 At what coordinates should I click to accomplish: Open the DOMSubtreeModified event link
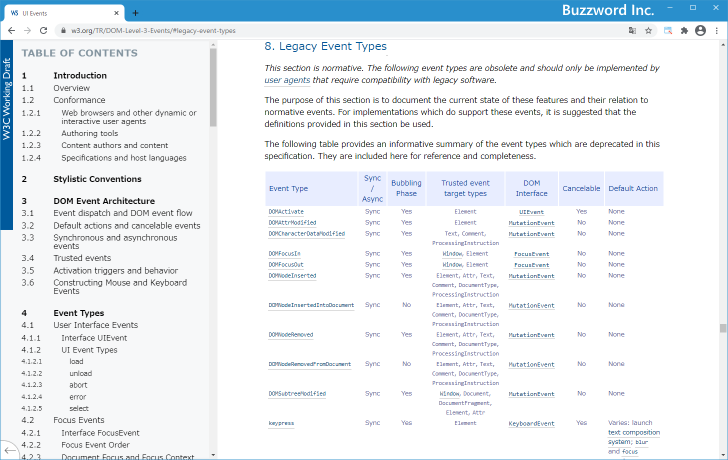(297, 394)
